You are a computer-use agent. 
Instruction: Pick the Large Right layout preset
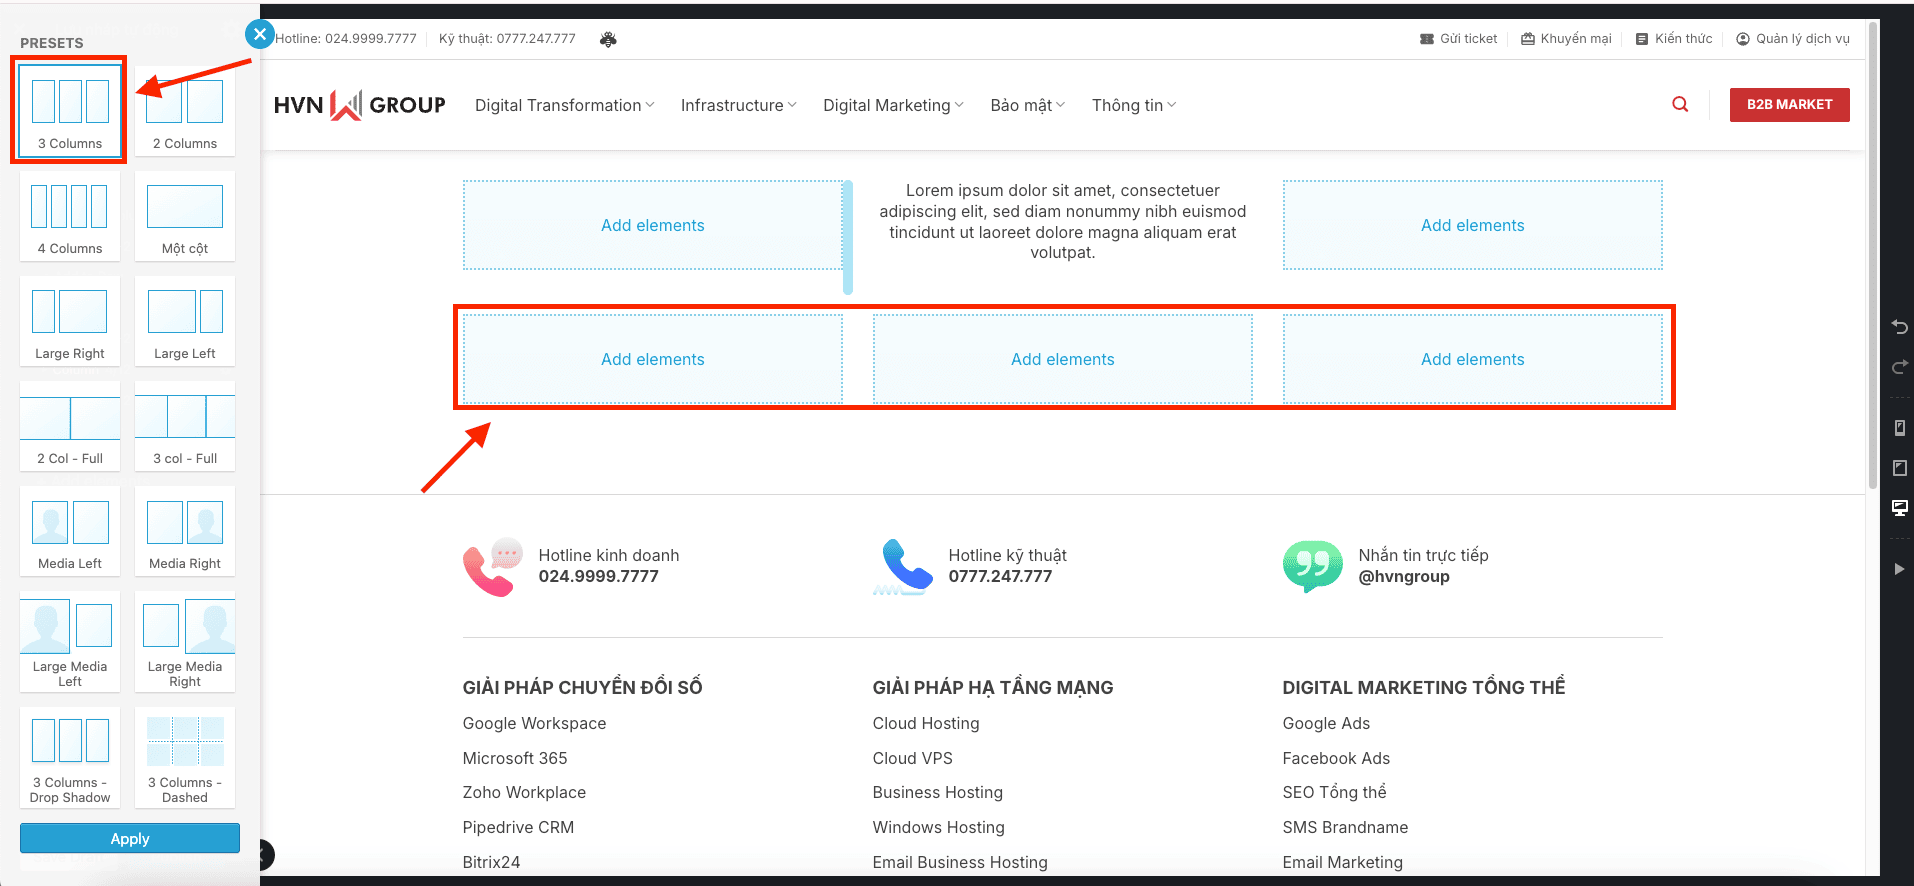[70, 321]
